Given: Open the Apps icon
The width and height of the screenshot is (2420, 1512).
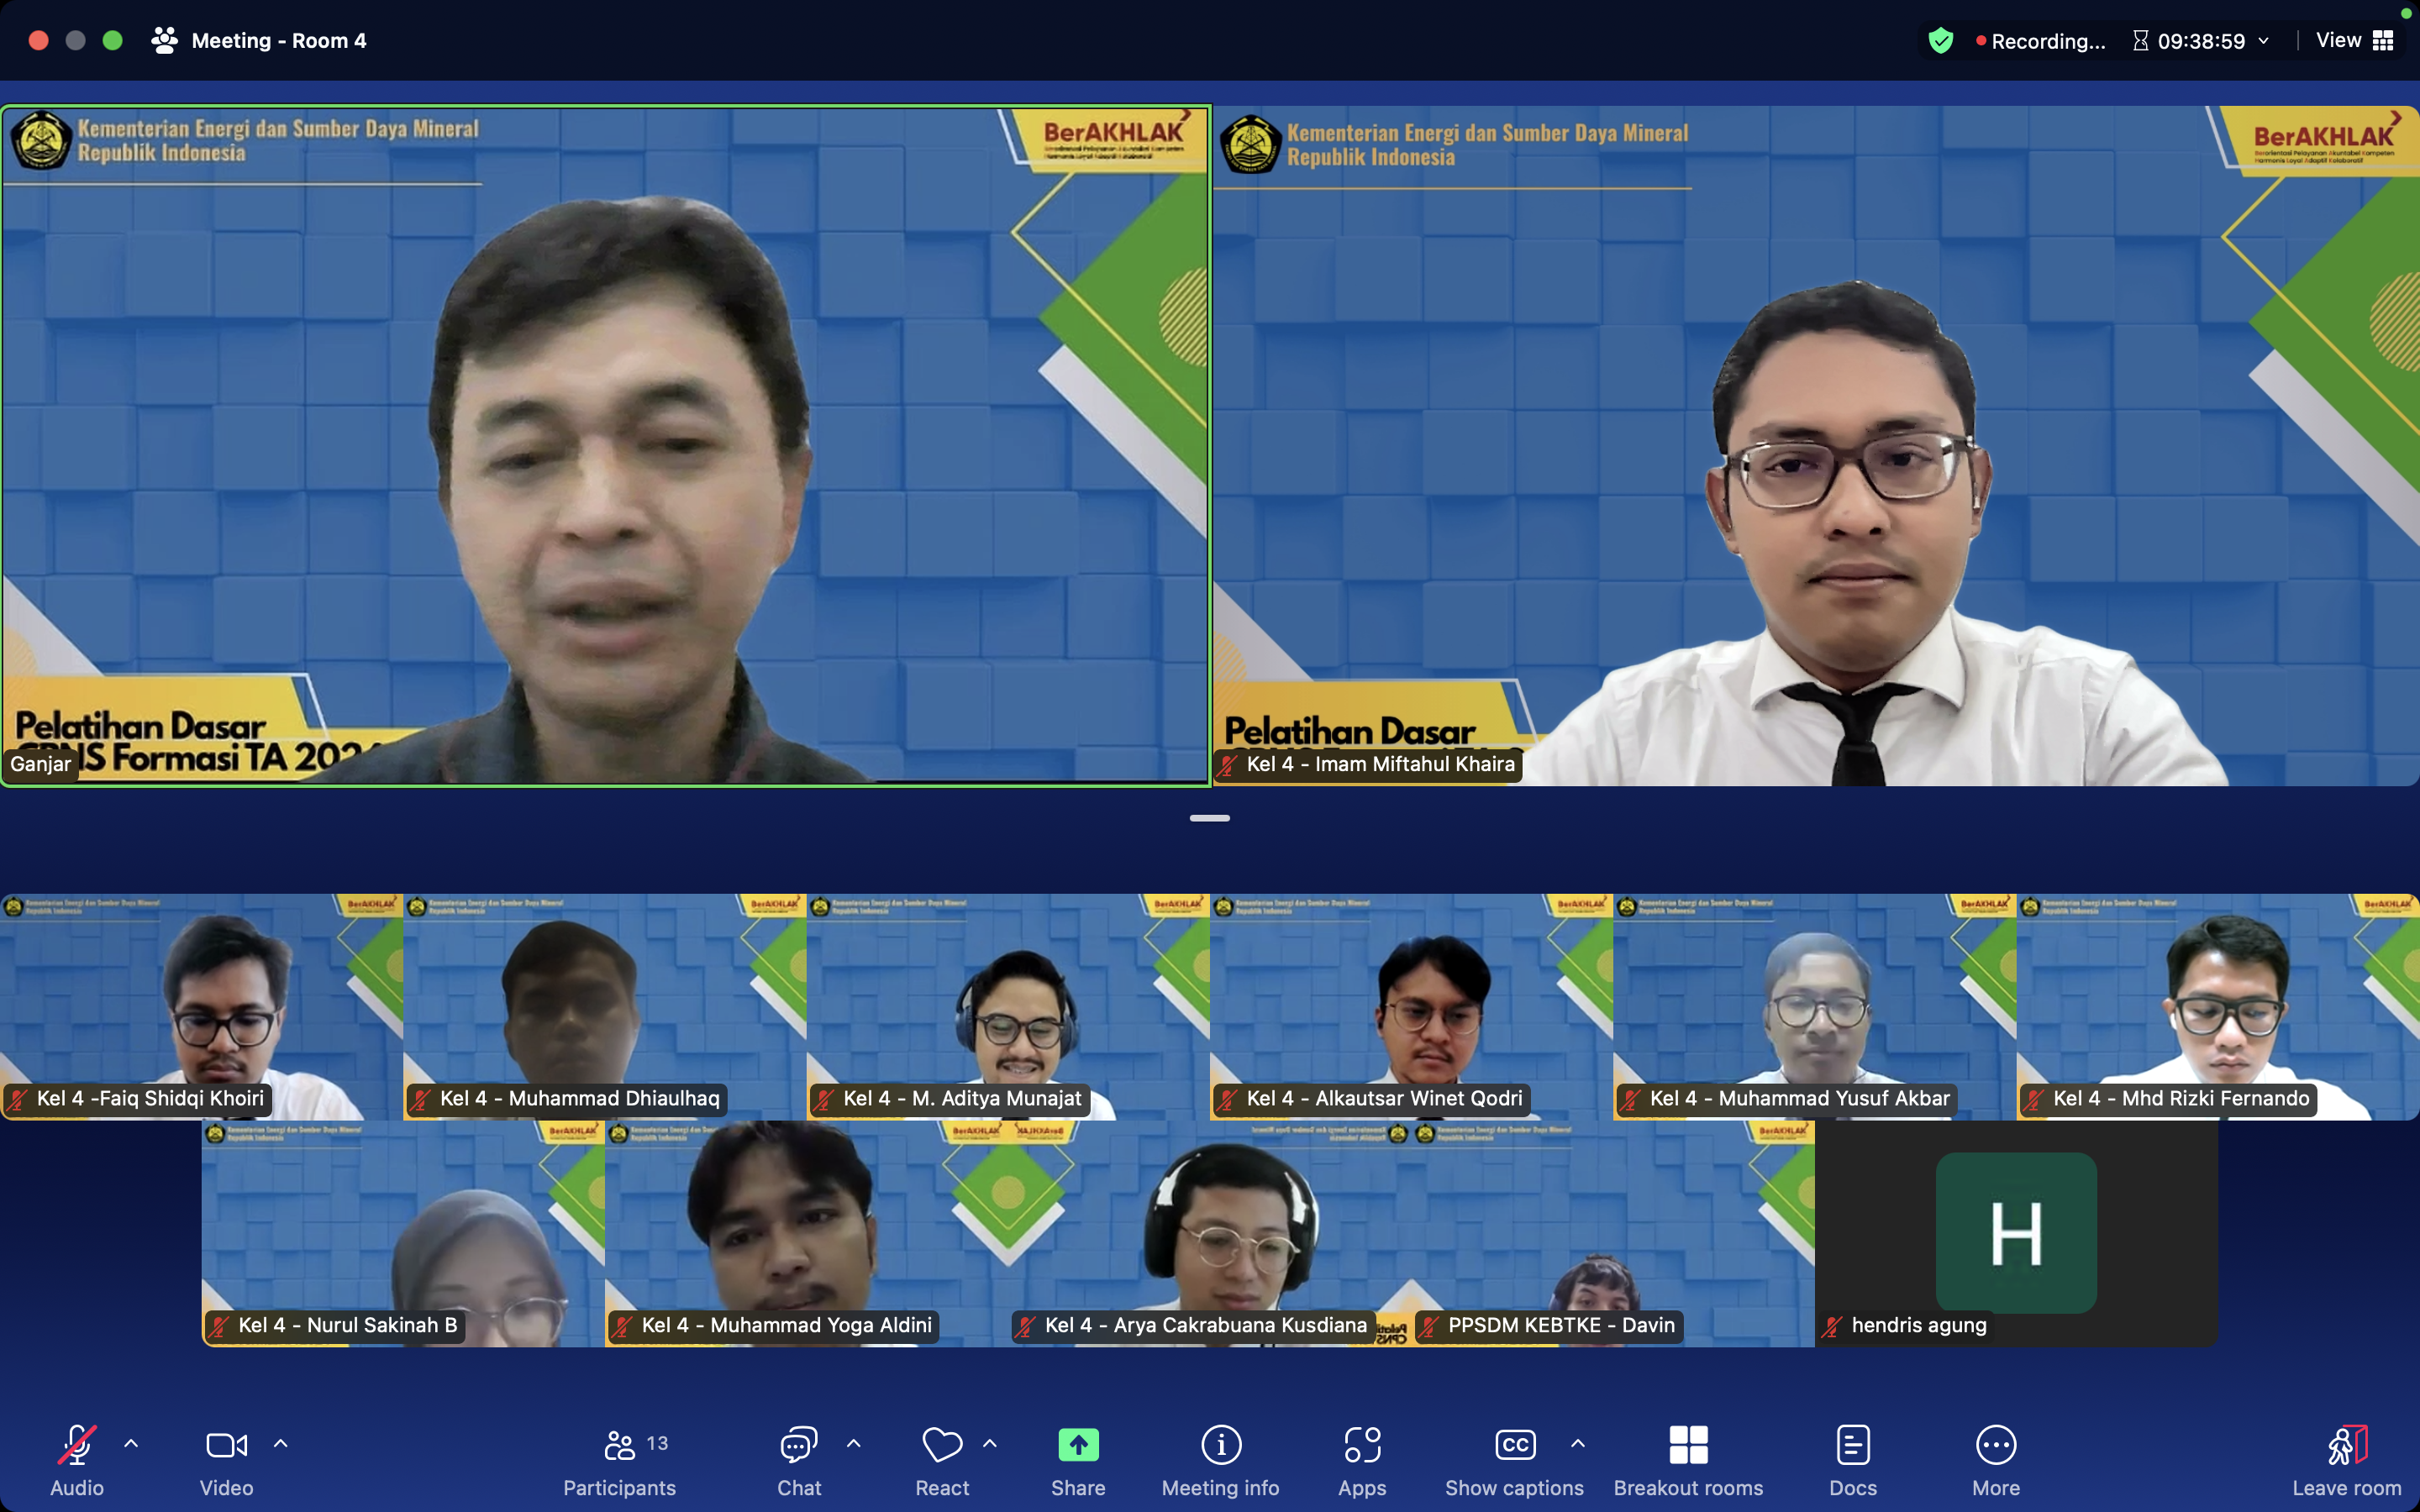Looking at the screenshot, I should click(x=1362, y=1445).
